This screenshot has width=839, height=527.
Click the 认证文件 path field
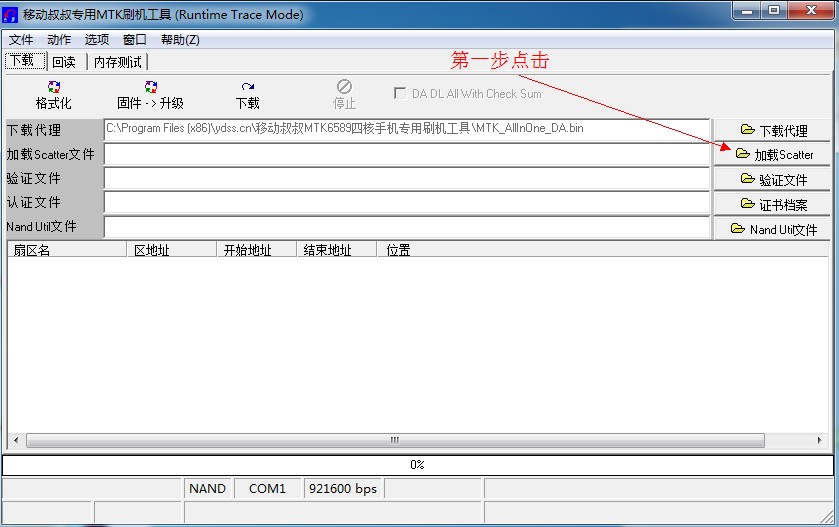click(407, 203)
